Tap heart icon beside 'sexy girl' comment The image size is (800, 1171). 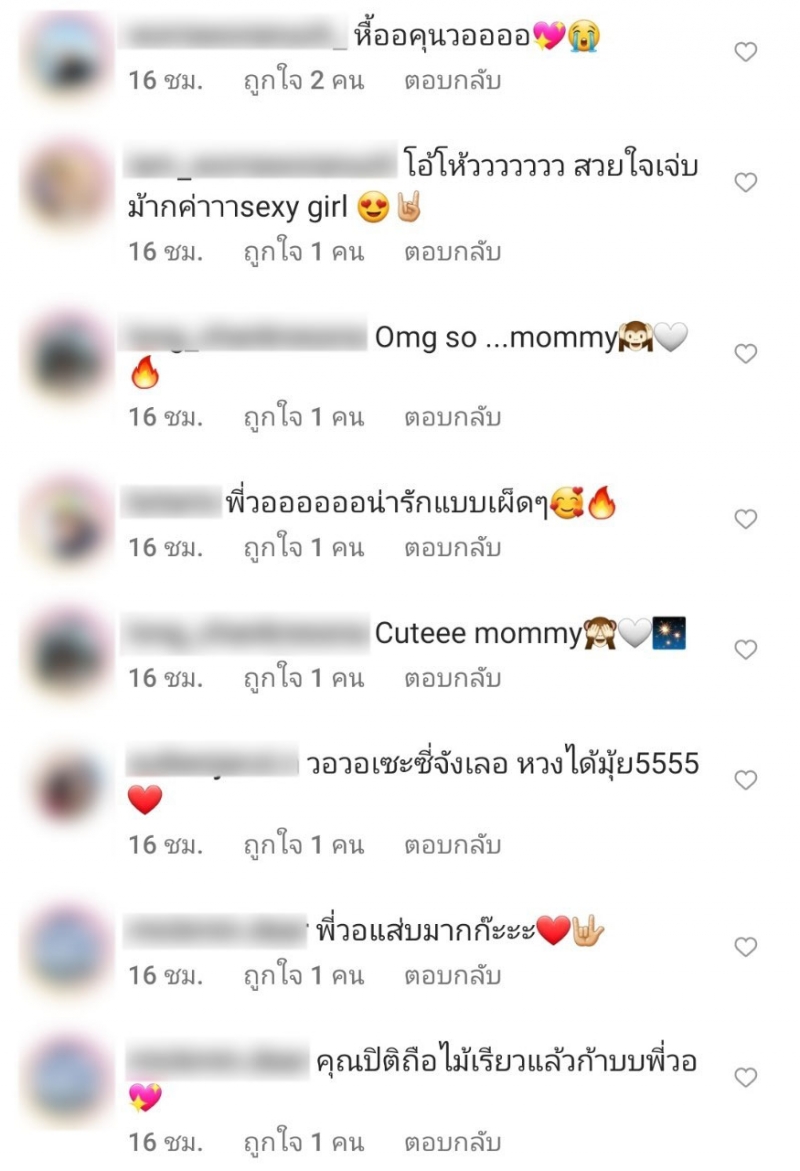click(x=745, y=182)
